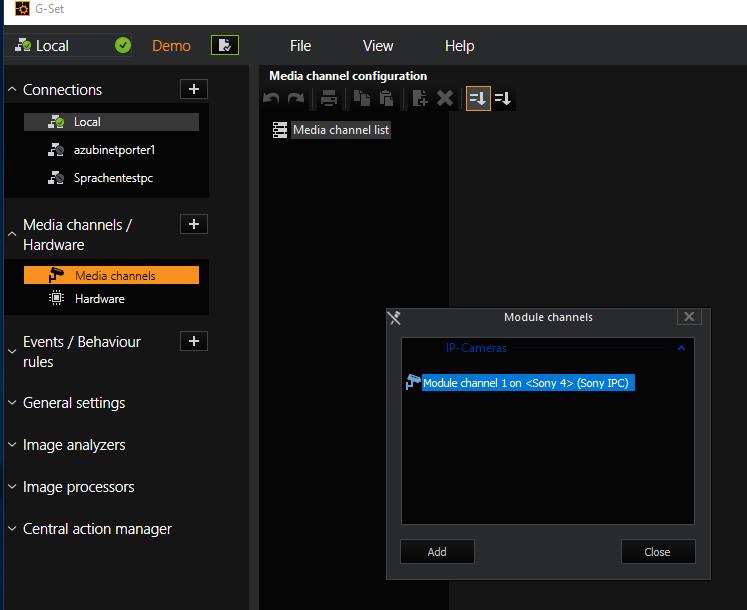The height and width of the screenshot is (610, 747).
Task: Click the undo arrow in the toolbar
Action: (271, 98)
